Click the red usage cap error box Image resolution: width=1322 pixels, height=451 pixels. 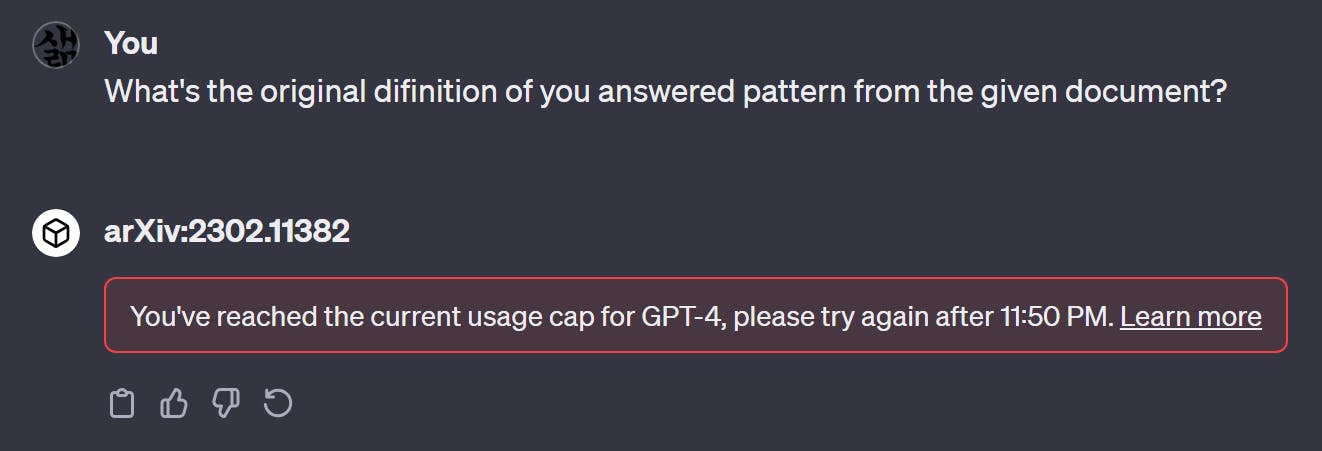696,315
